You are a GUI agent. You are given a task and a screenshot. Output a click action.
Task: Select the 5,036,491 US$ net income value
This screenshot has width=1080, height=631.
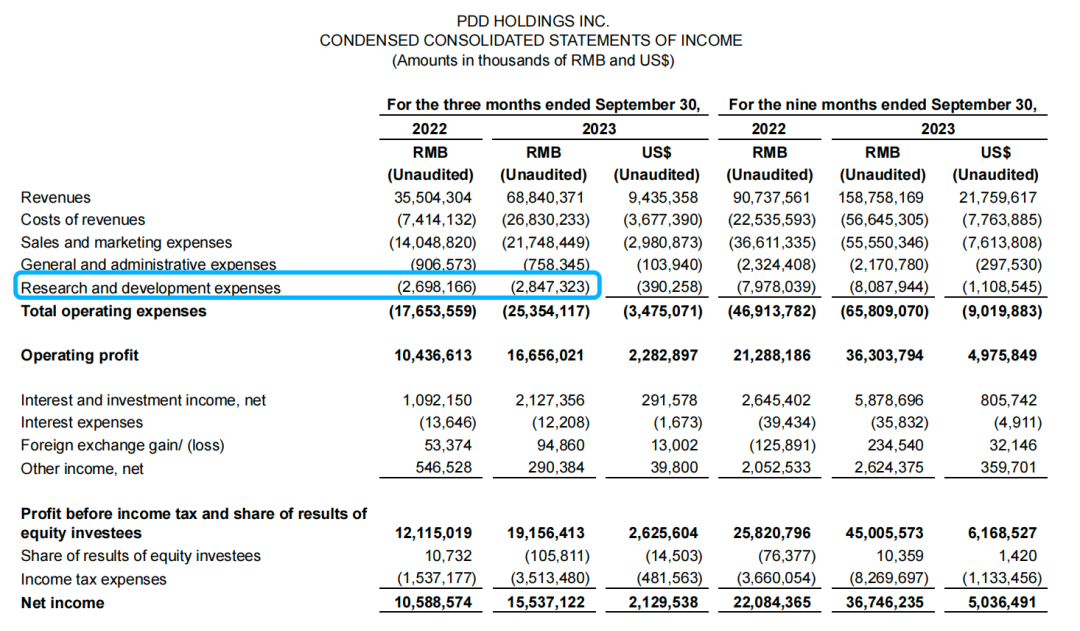point(1002,602)
